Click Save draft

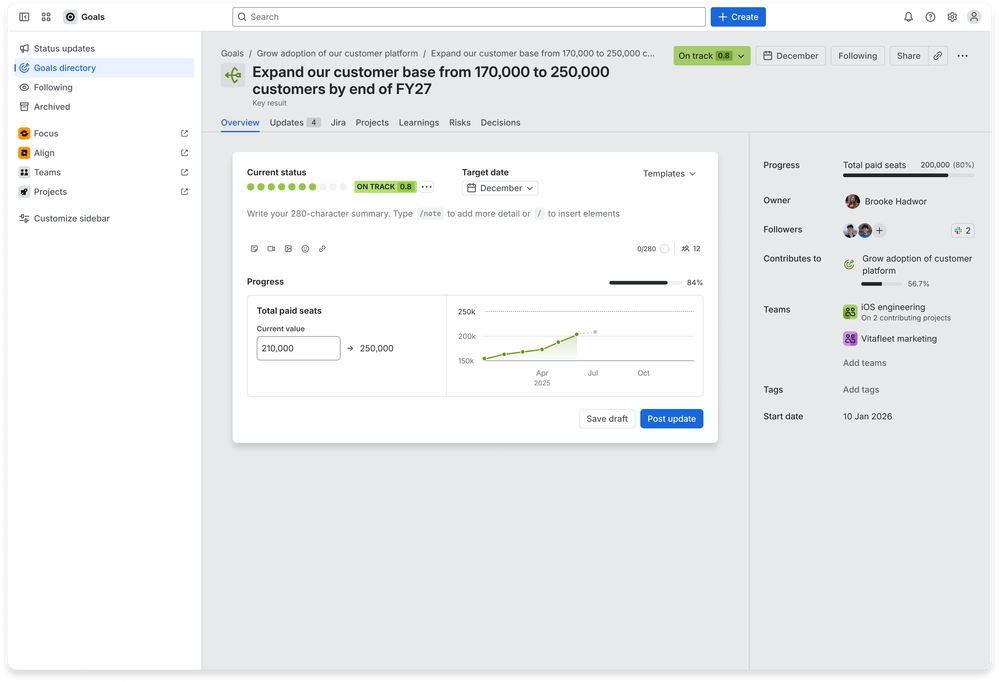607,419
